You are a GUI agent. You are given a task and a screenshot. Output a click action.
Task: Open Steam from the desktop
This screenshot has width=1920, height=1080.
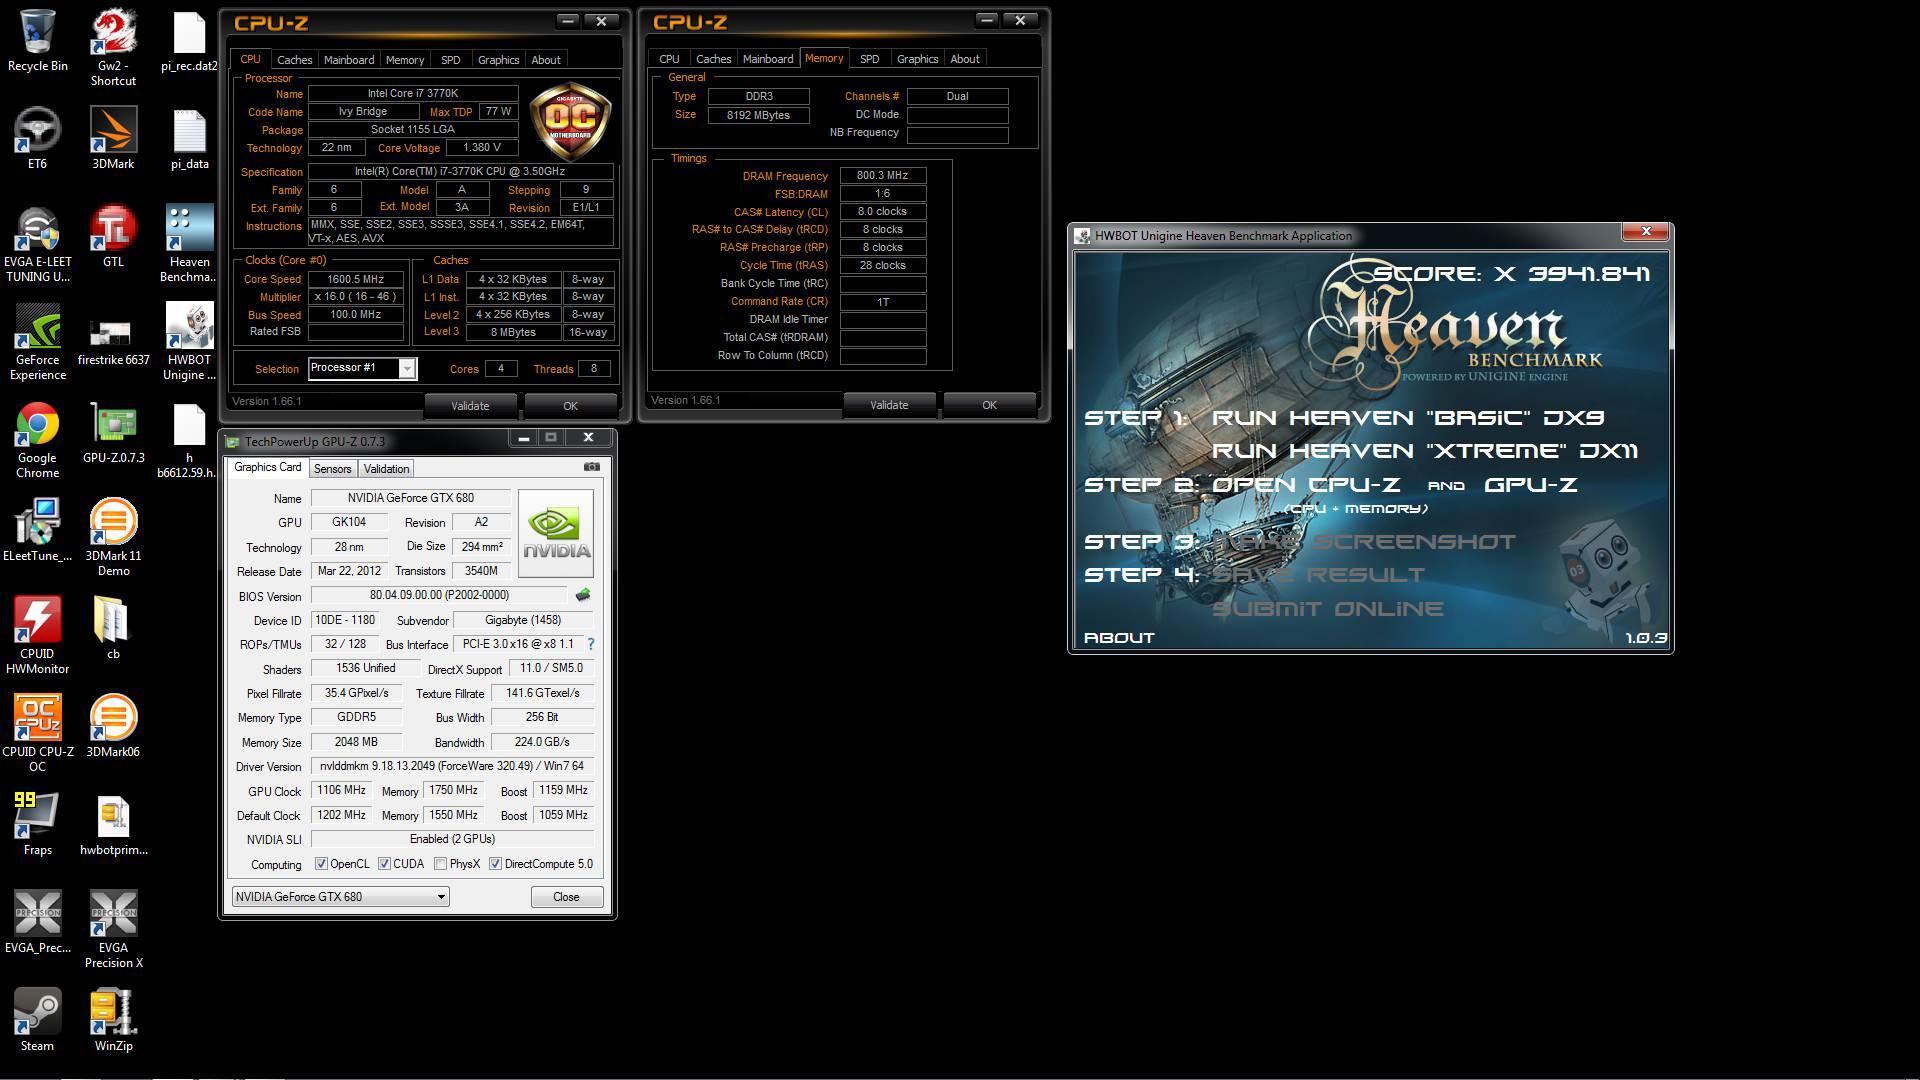[x=37, y=1020]
